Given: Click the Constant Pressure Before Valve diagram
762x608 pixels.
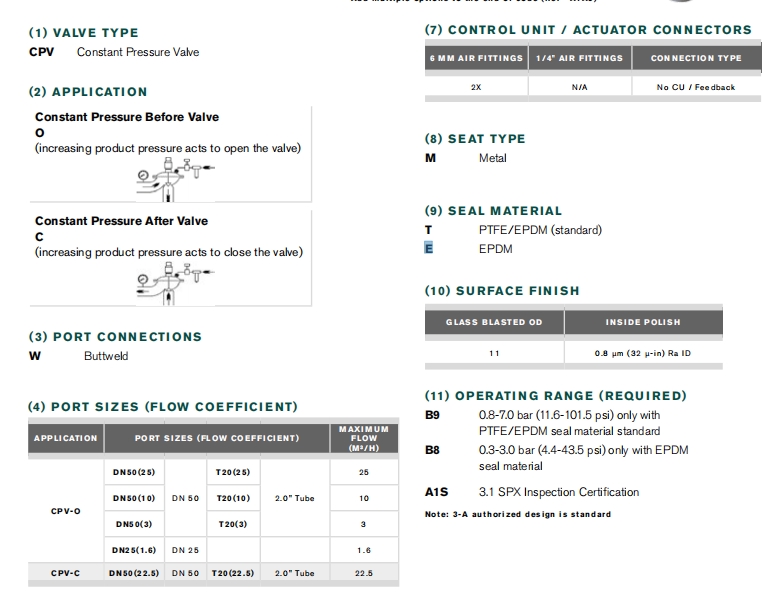Looking at the screenshot, I should coord(175,179).
